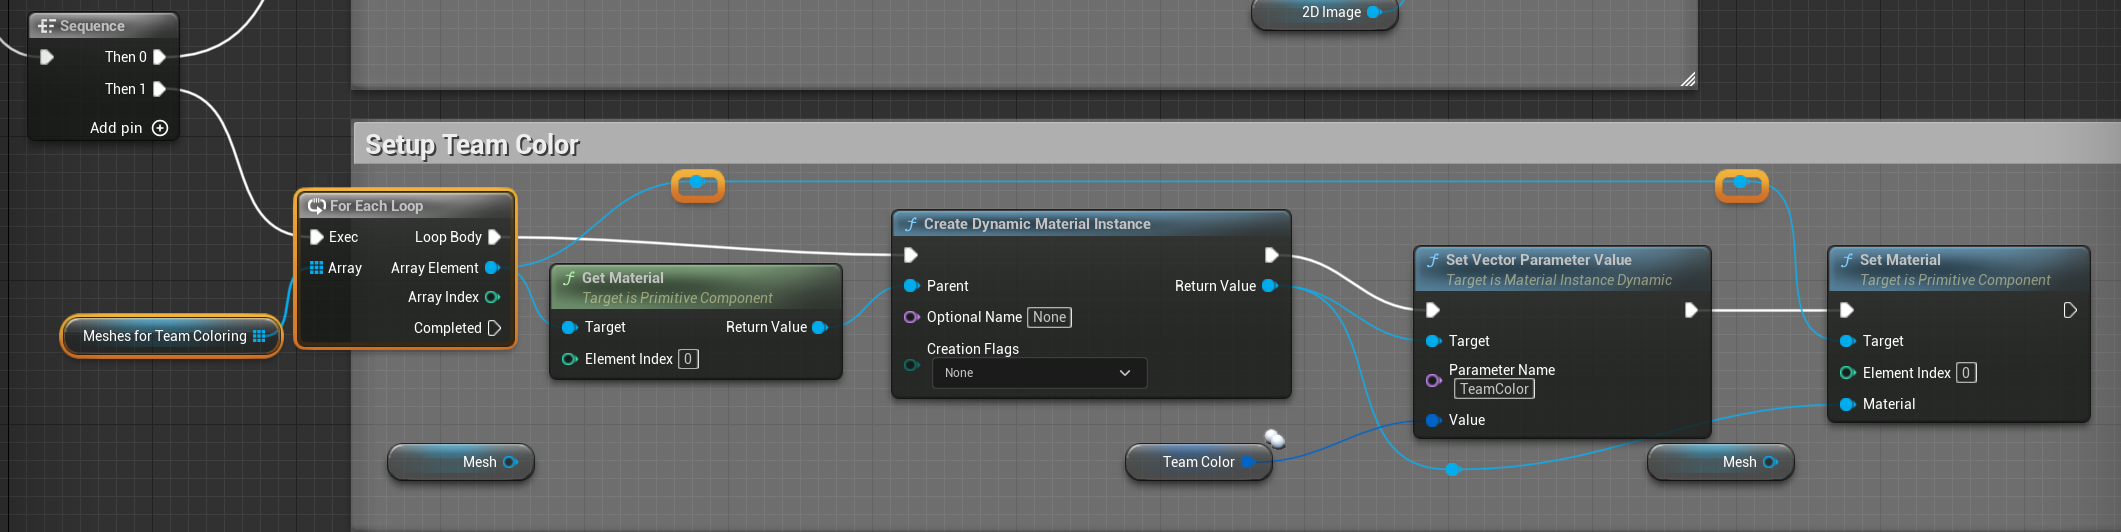Click Set Vector Parameter Value Target pin
The image size is (2121, 532).
tap(1434, 341)
